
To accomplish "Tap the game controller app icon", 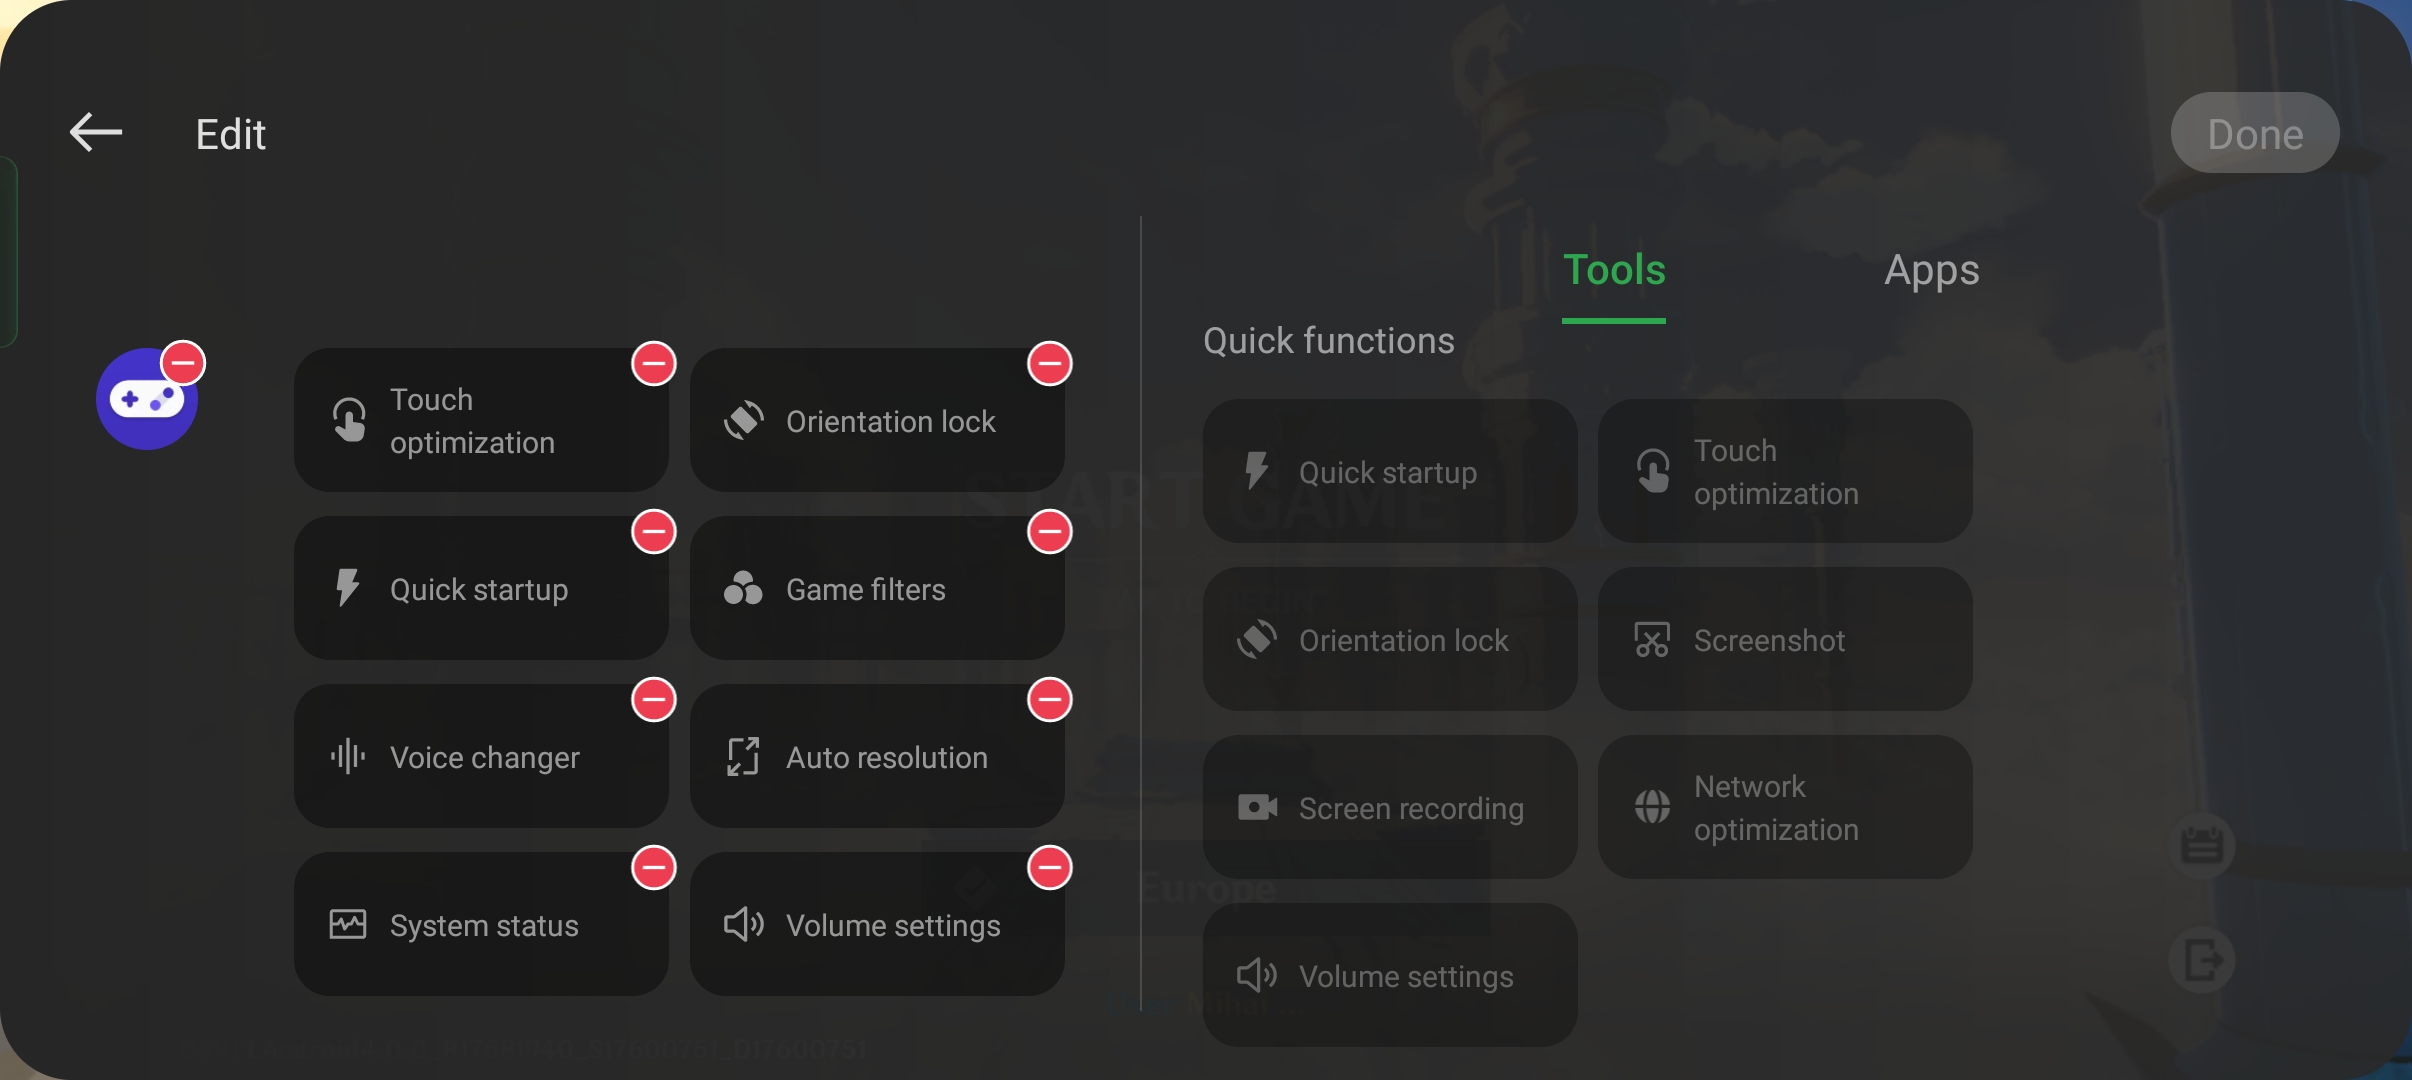I will coord(146,399).
